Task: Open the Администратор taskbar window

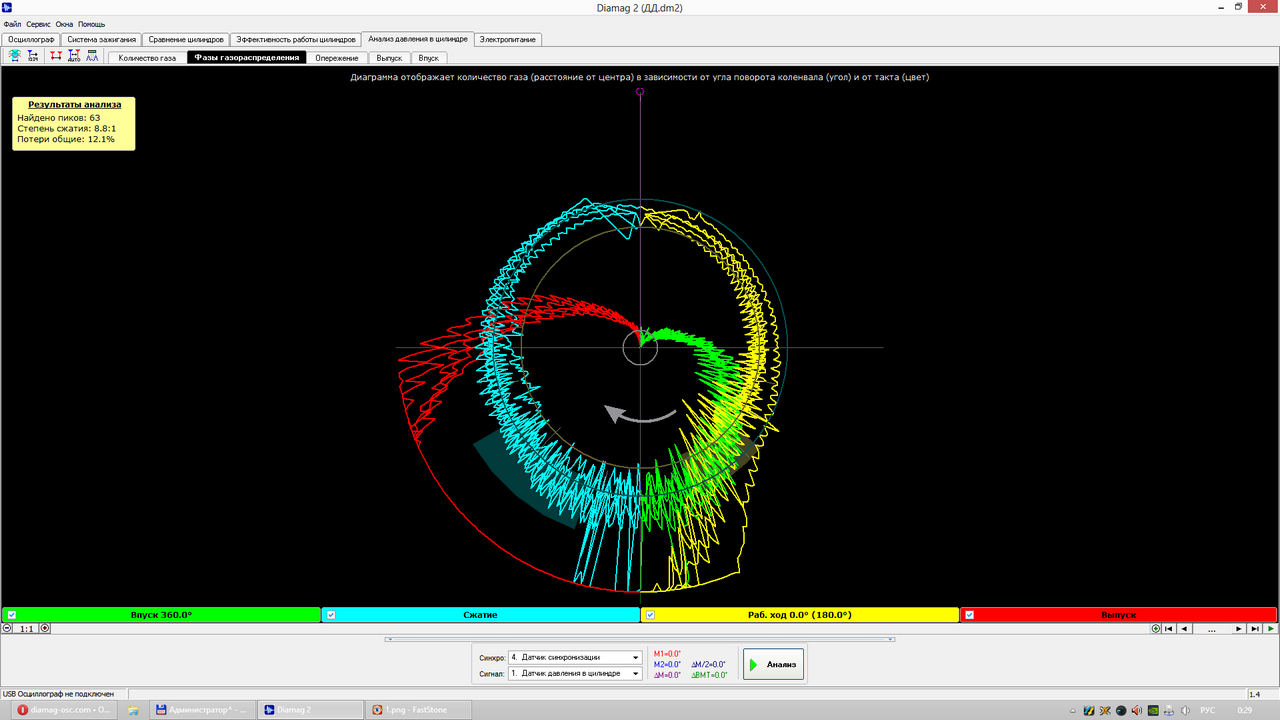Action: 203,710
